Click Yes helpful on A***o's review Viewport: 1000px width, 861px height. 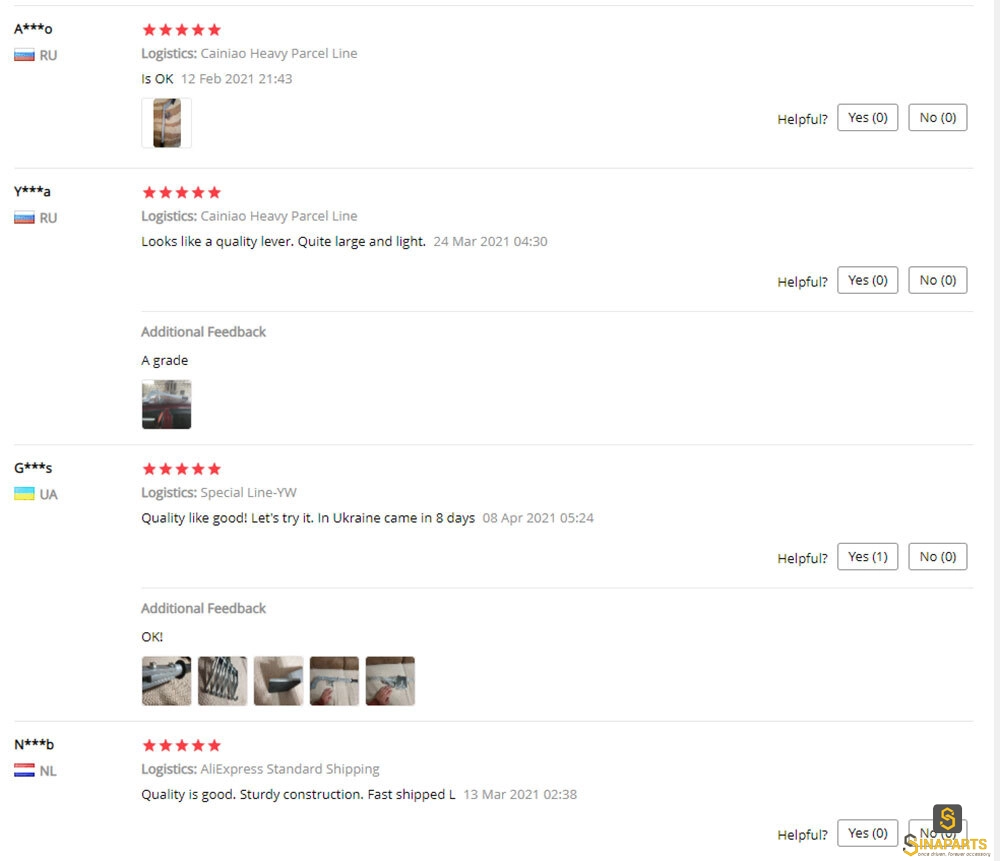pyautogui.click(x=867, y=117)
